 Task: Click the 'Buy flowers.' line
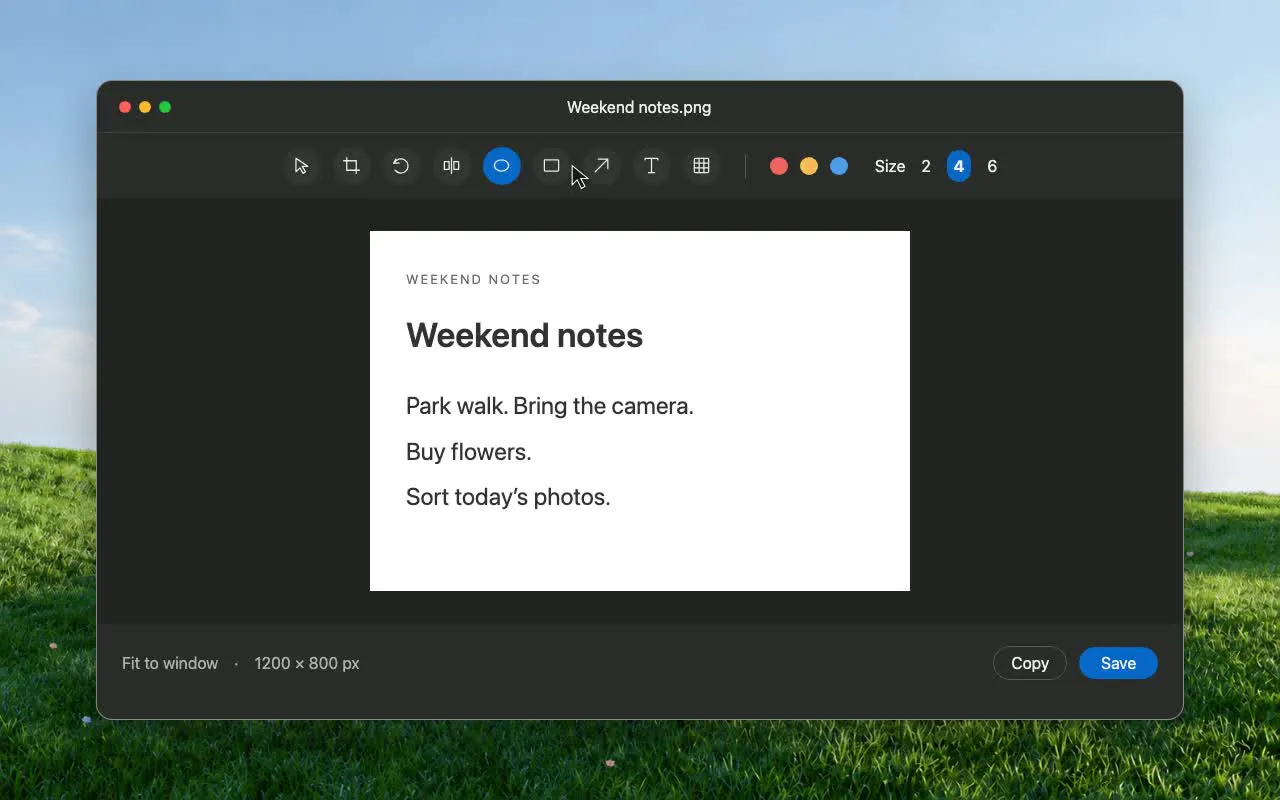pyautogui.click(x=469, y=452)
